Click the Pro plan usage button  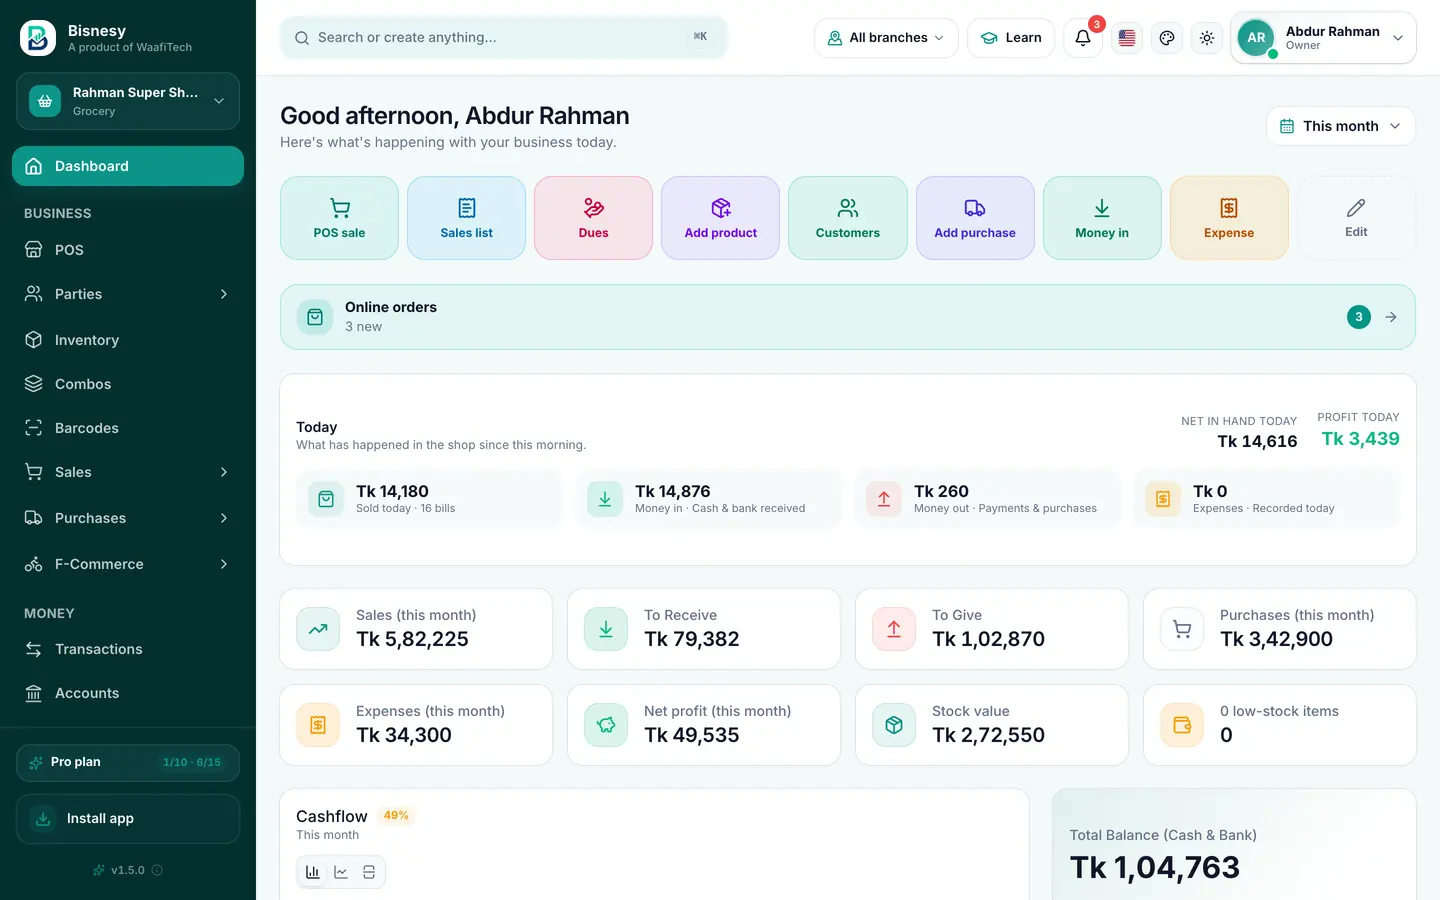click(128, 763)
